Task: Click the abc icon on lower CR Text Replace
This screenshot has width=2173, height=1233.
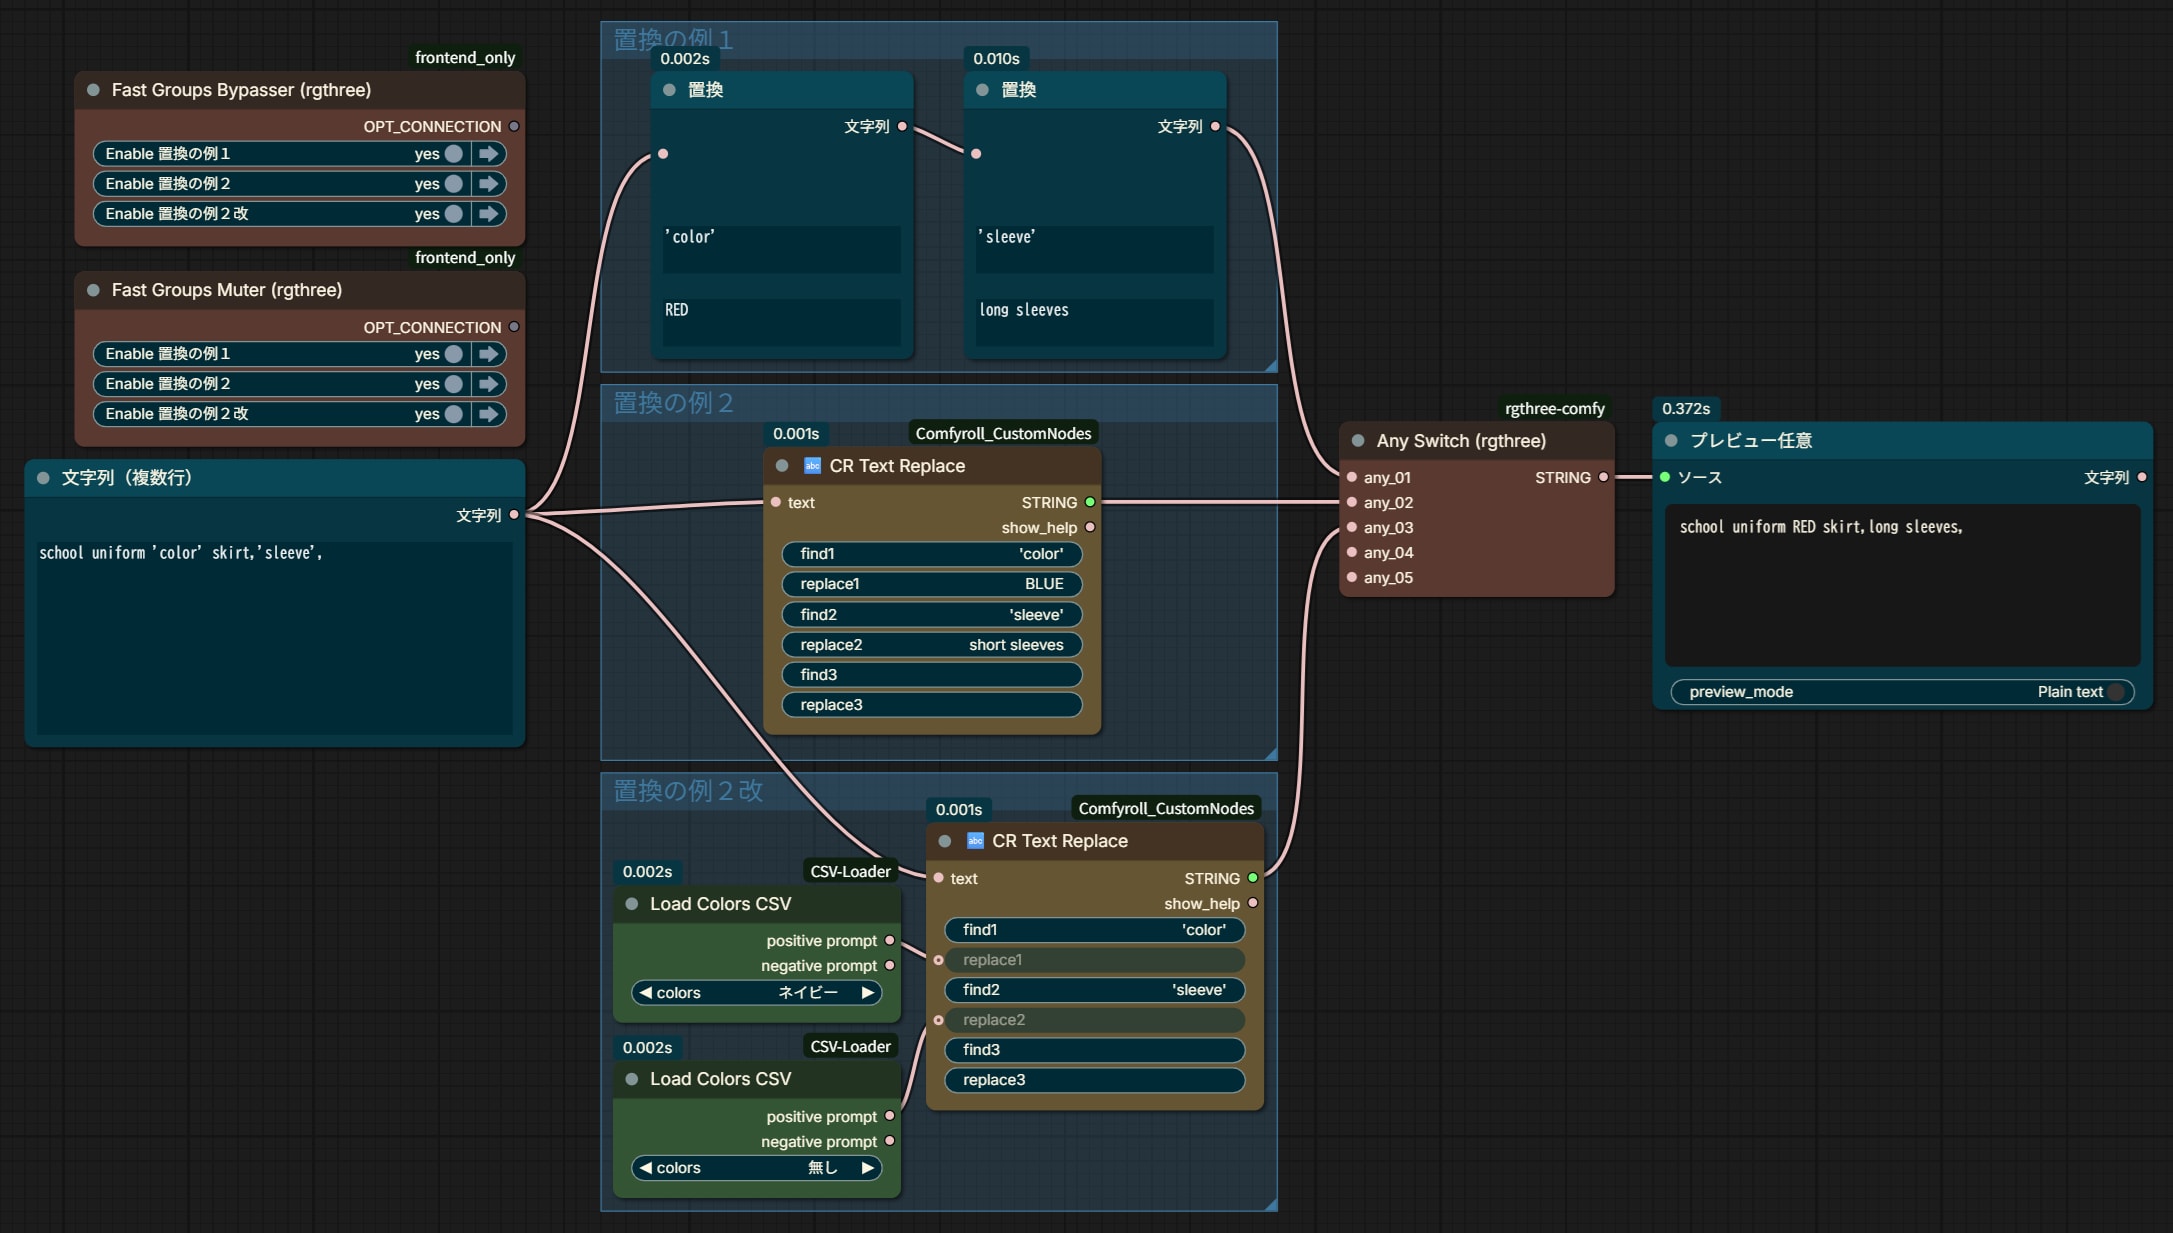Action: (975, 841)
